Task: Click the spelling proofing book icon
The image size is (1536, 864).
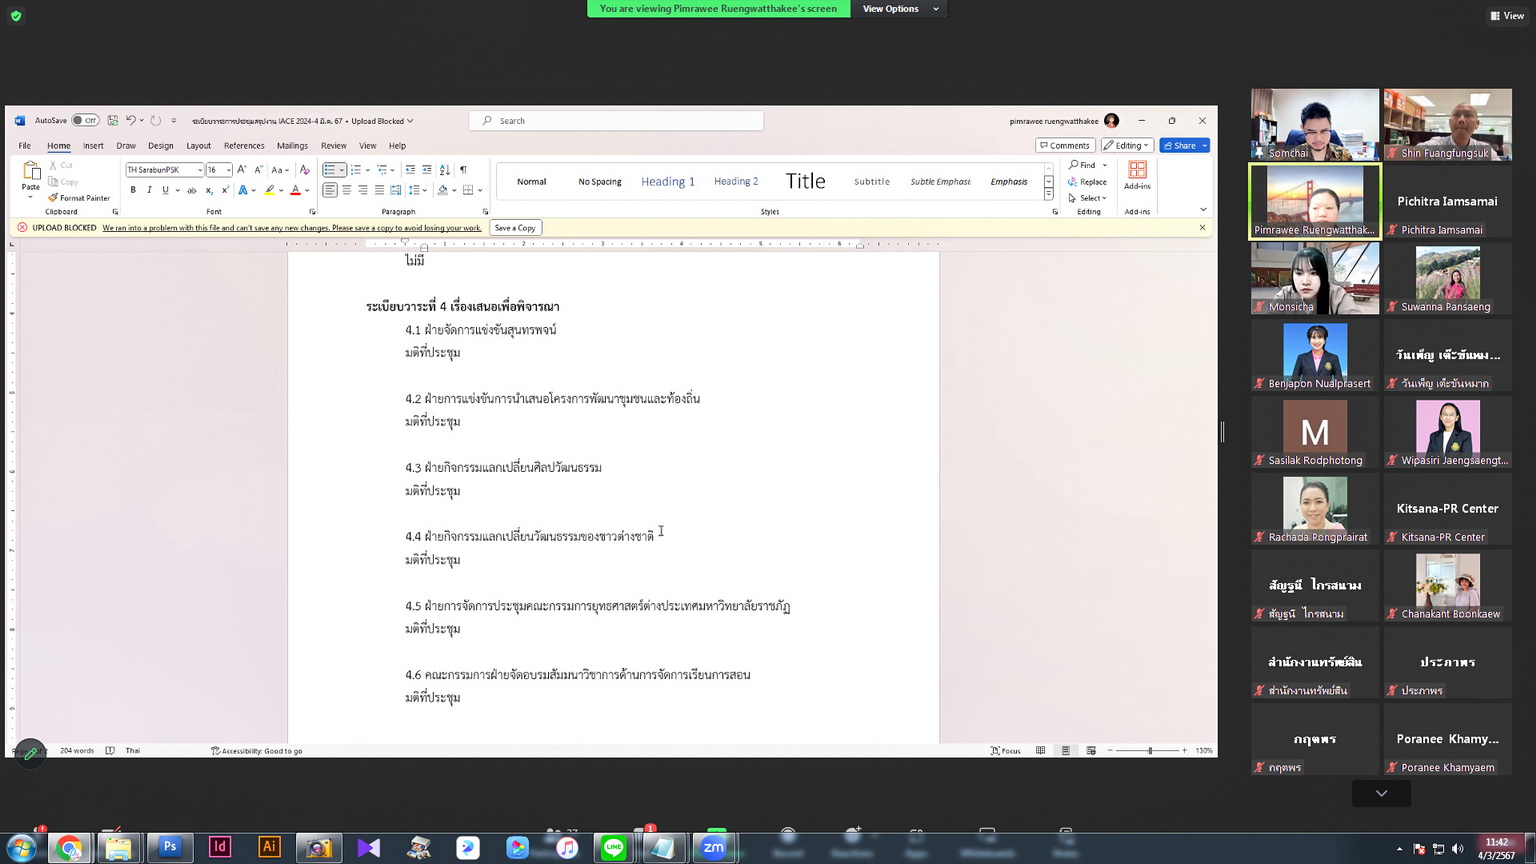Action: 110,751
